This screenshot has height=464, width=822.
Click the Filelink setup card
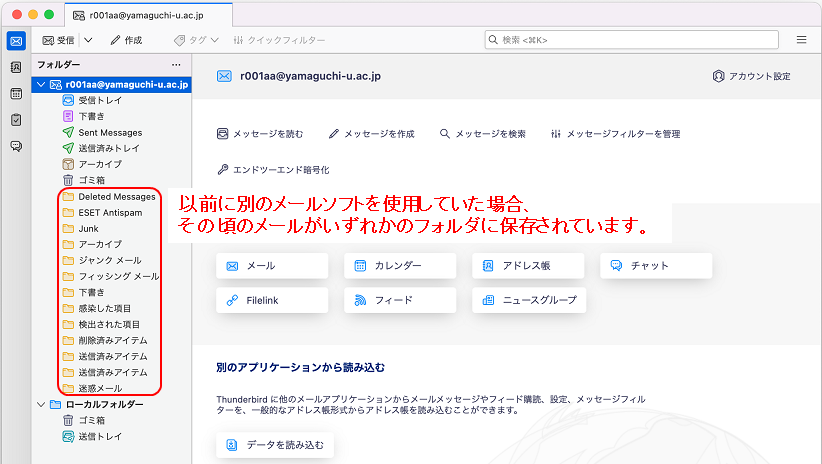tap(272, 300)
